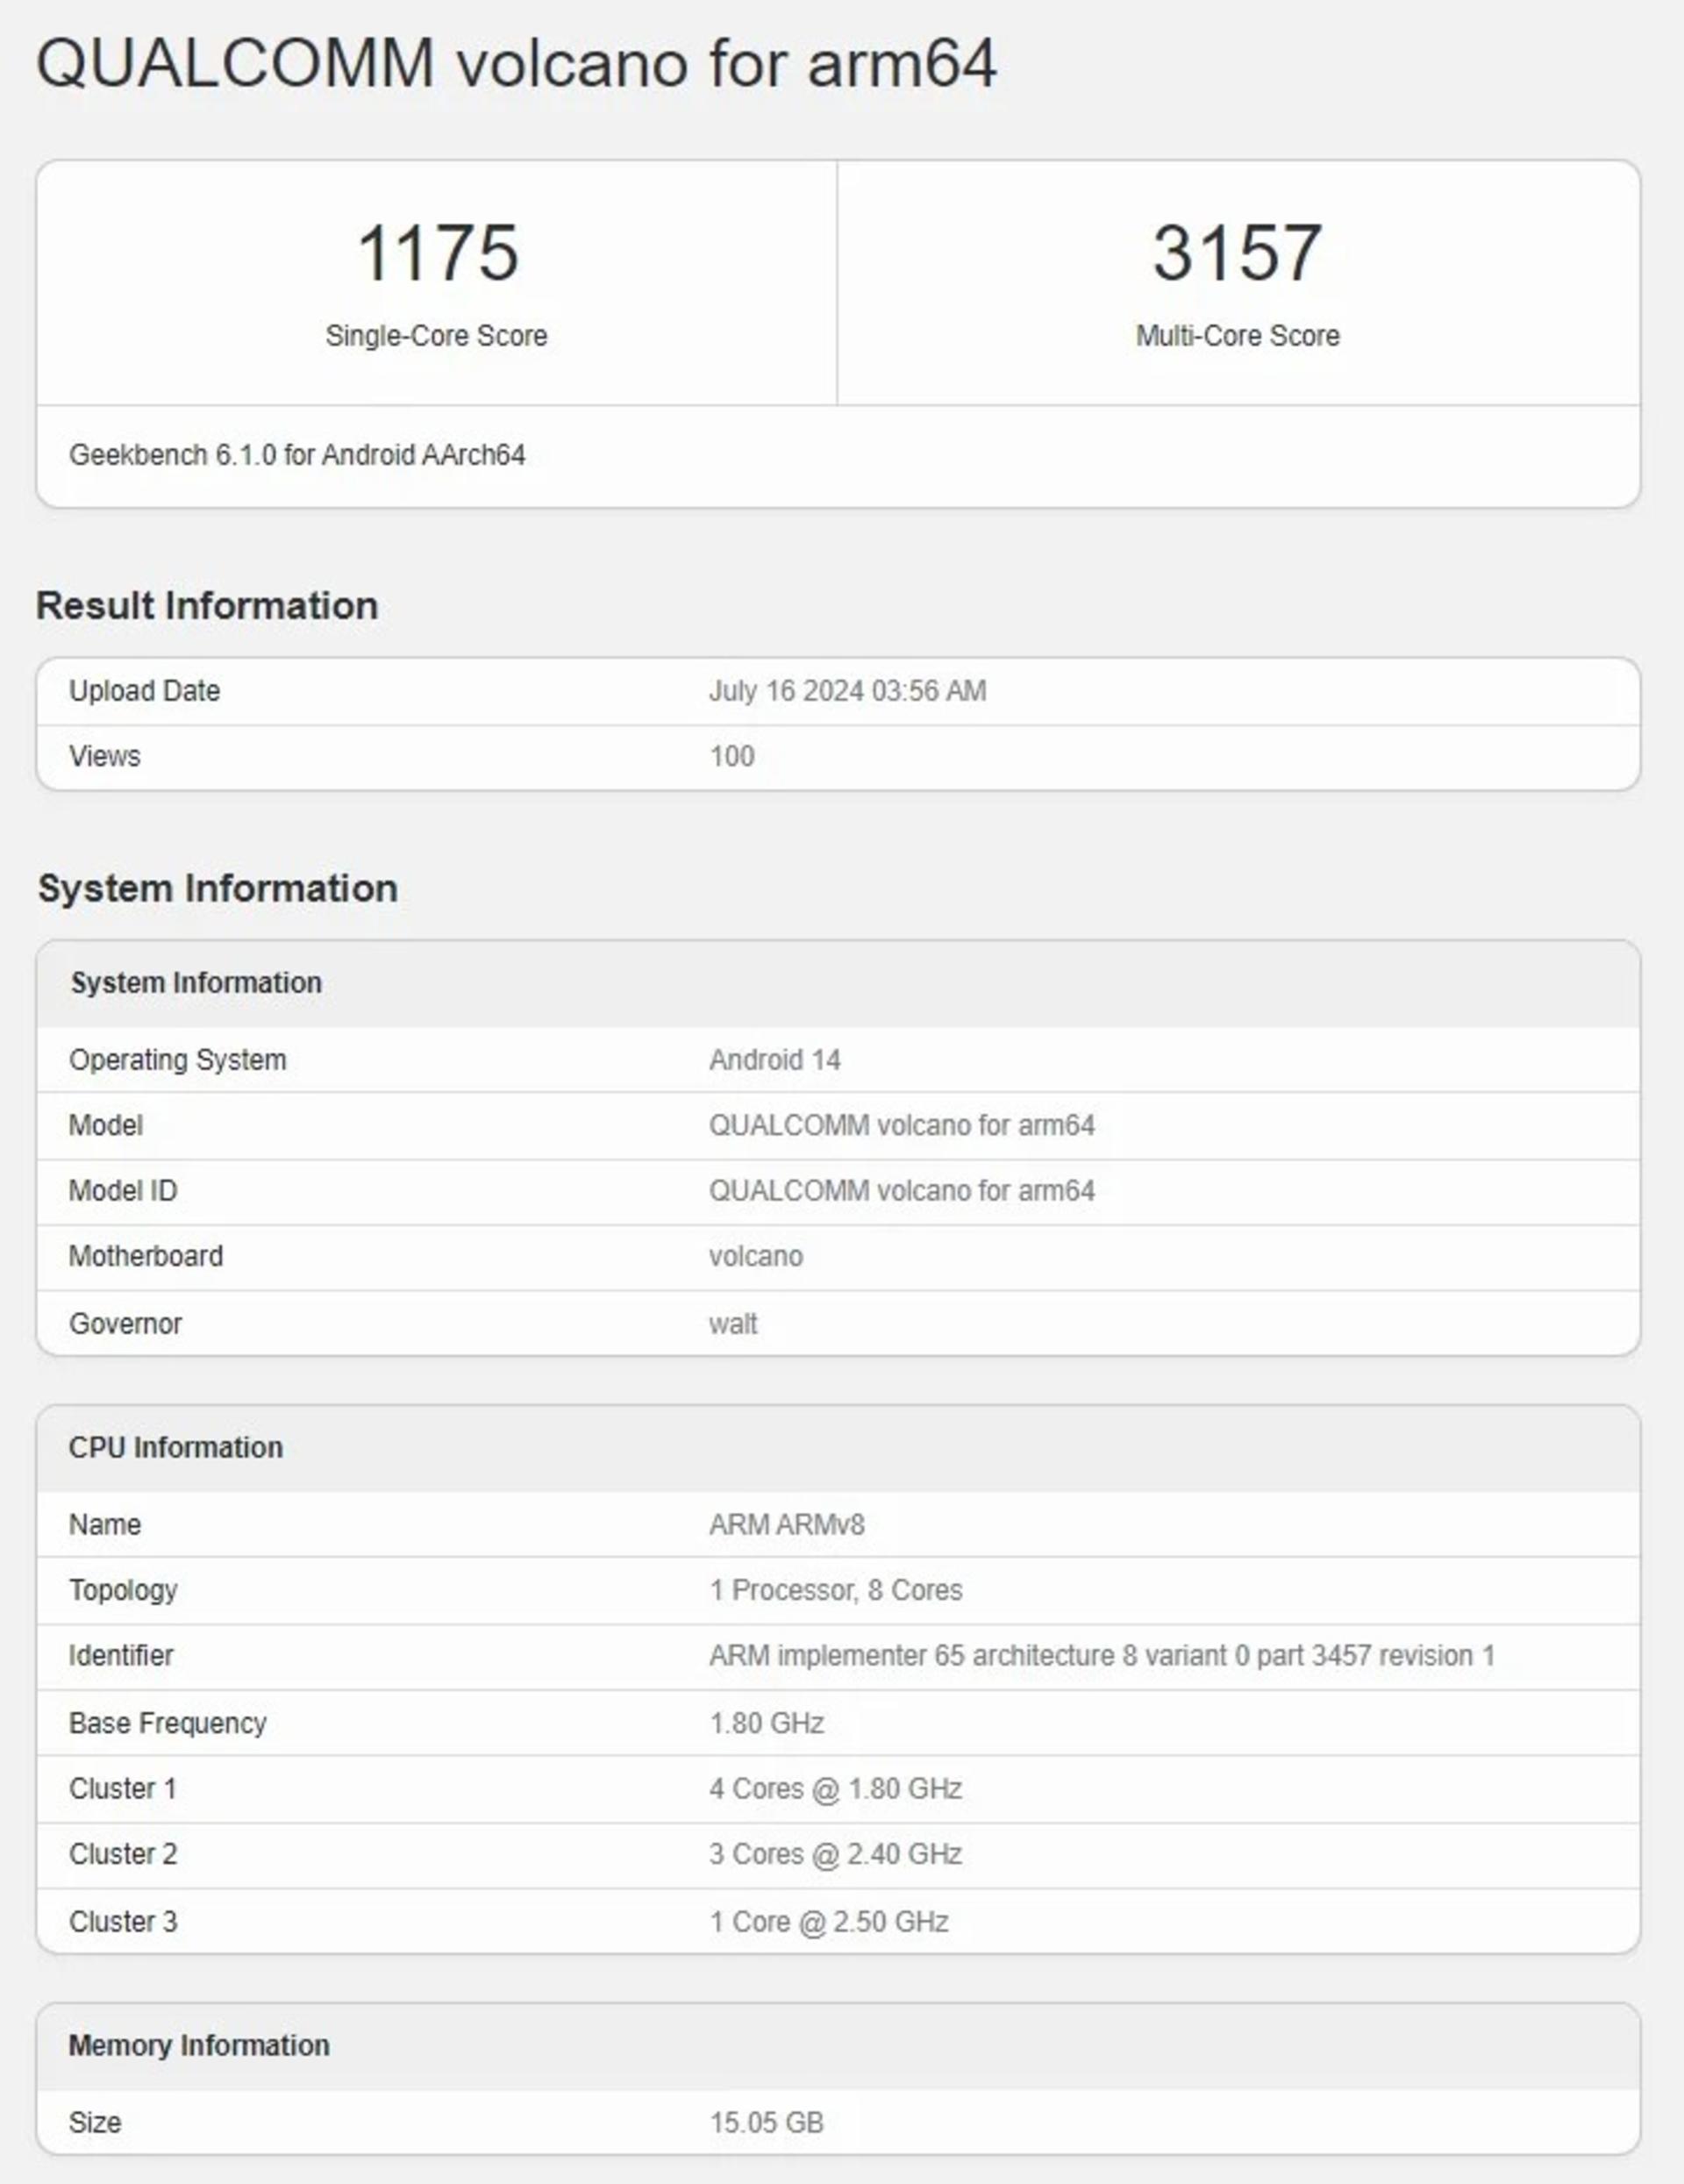Click the CPU Information table header

click(x=838, y=1448)
